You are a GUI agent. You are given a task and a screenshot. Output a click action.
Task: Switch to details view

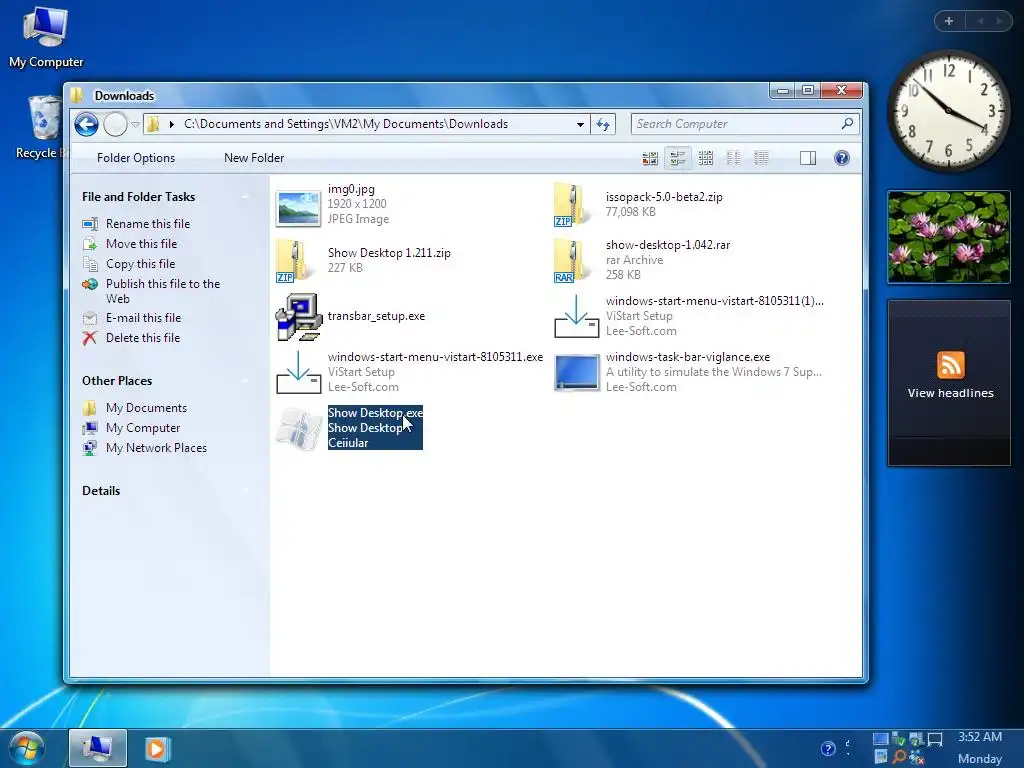click(x=761, y=158)
